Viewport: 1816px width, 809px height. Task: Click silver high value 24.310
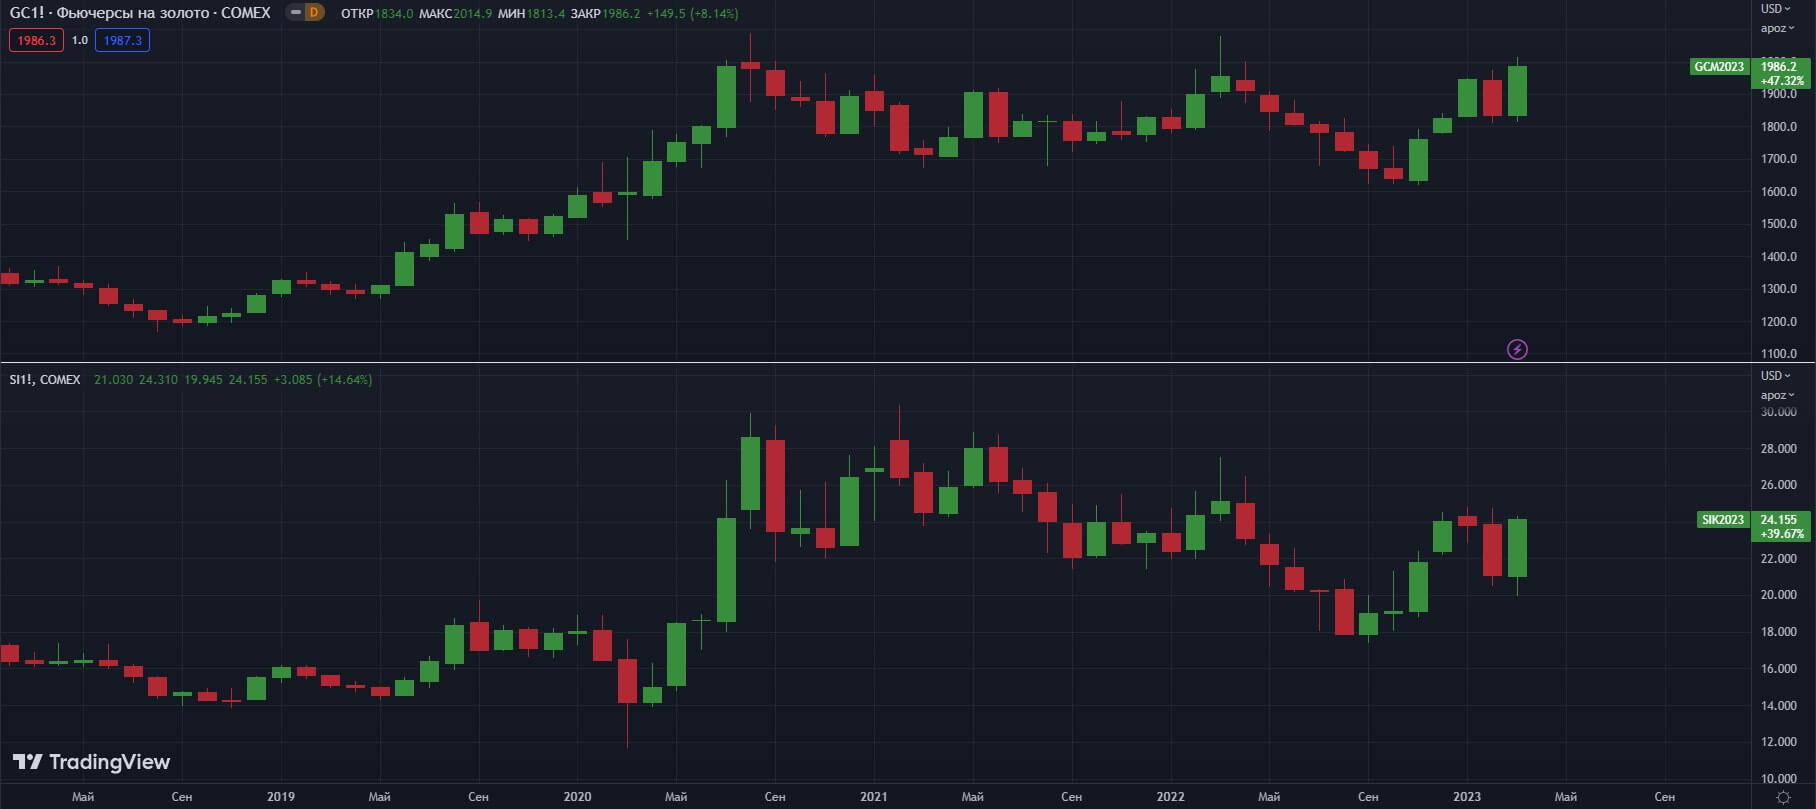[158, 380]
